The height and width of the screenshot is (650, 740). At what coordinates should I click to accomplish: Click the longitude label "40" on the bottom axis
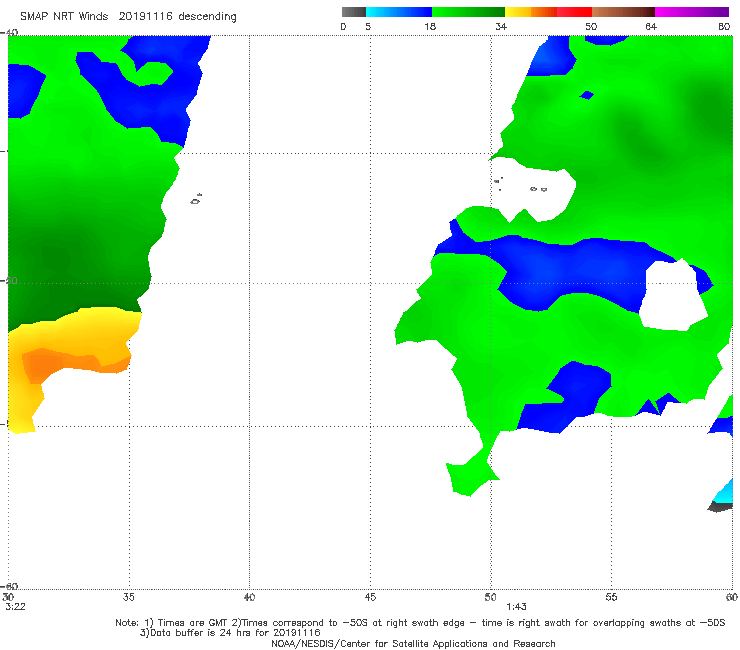249,597
